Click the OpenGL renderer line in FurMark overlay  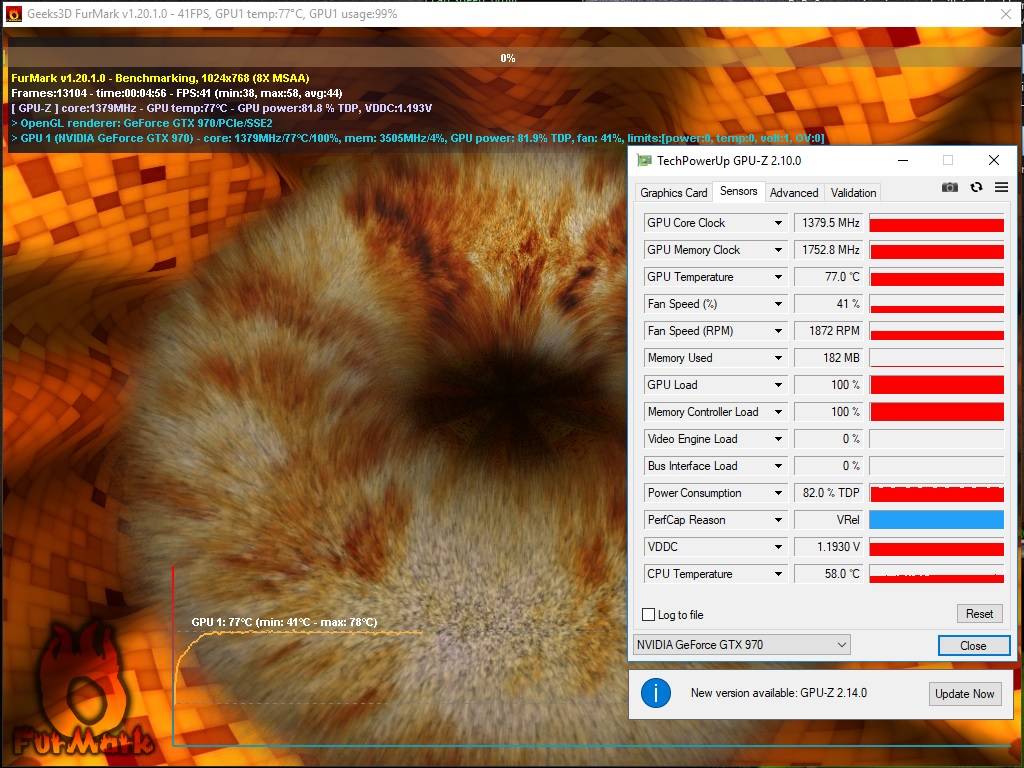pos(142,123)
